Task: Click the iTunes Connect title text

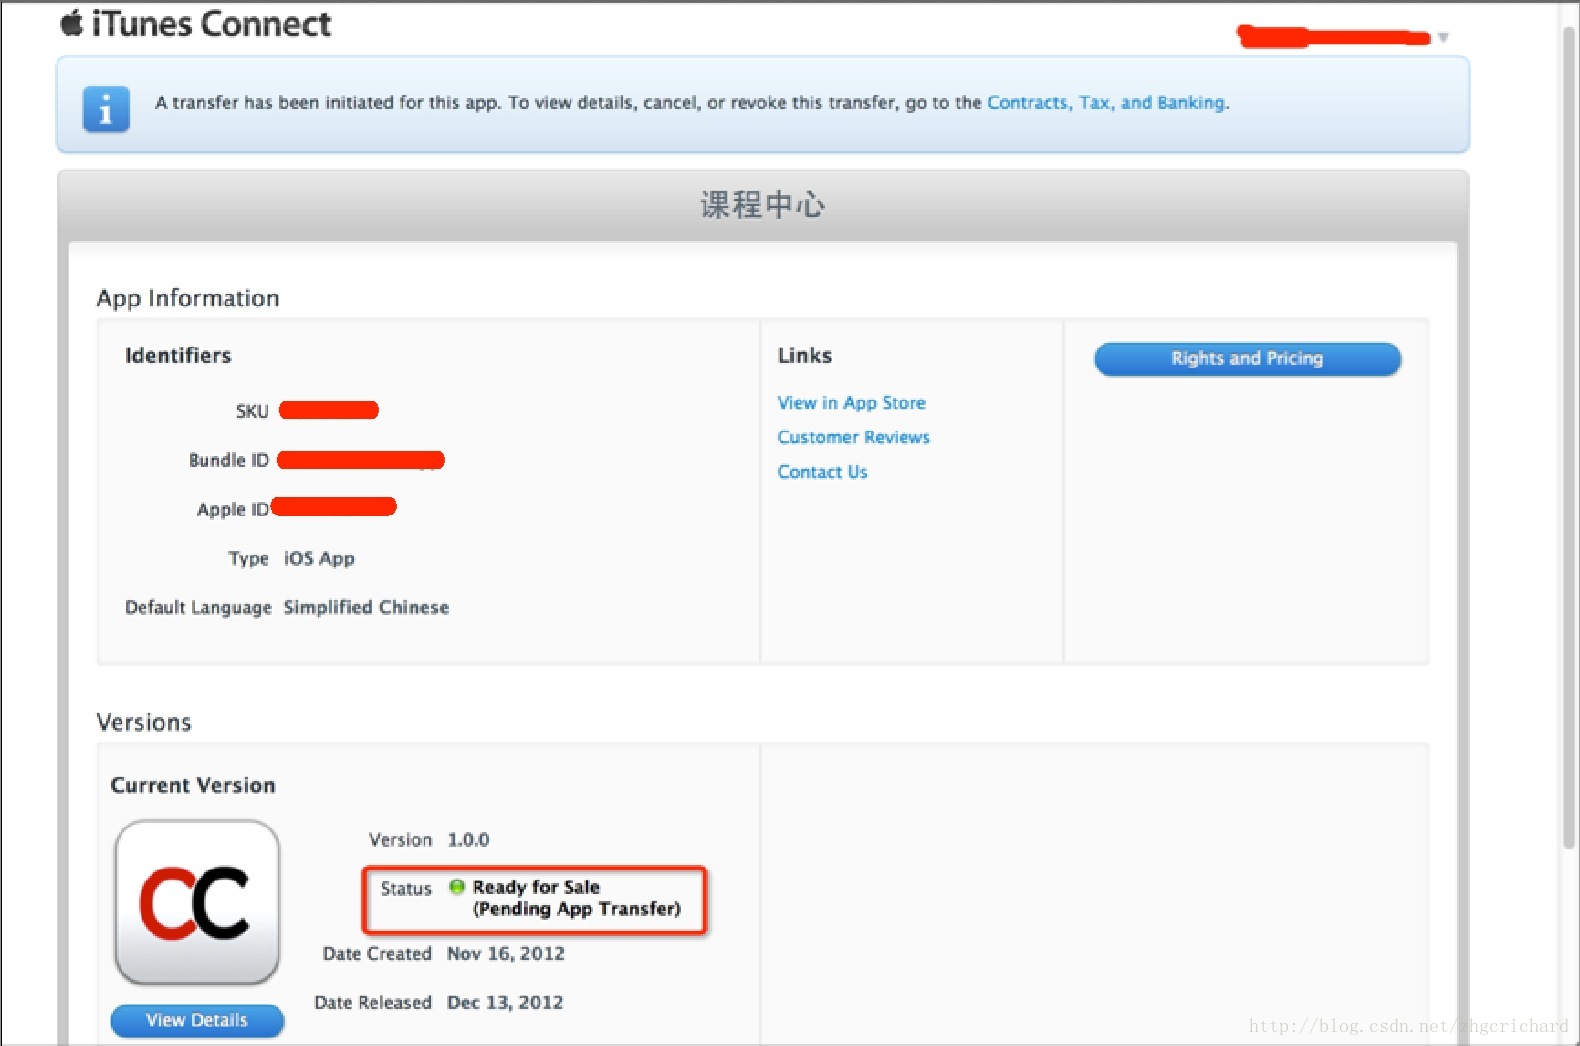Action: click(x=211, y=24)
